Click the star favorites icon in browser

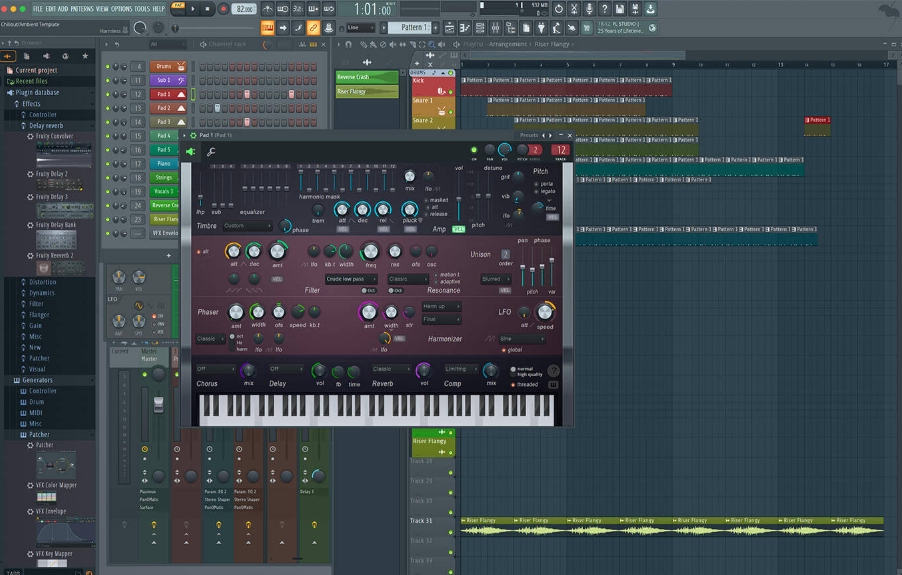point(85,56)
